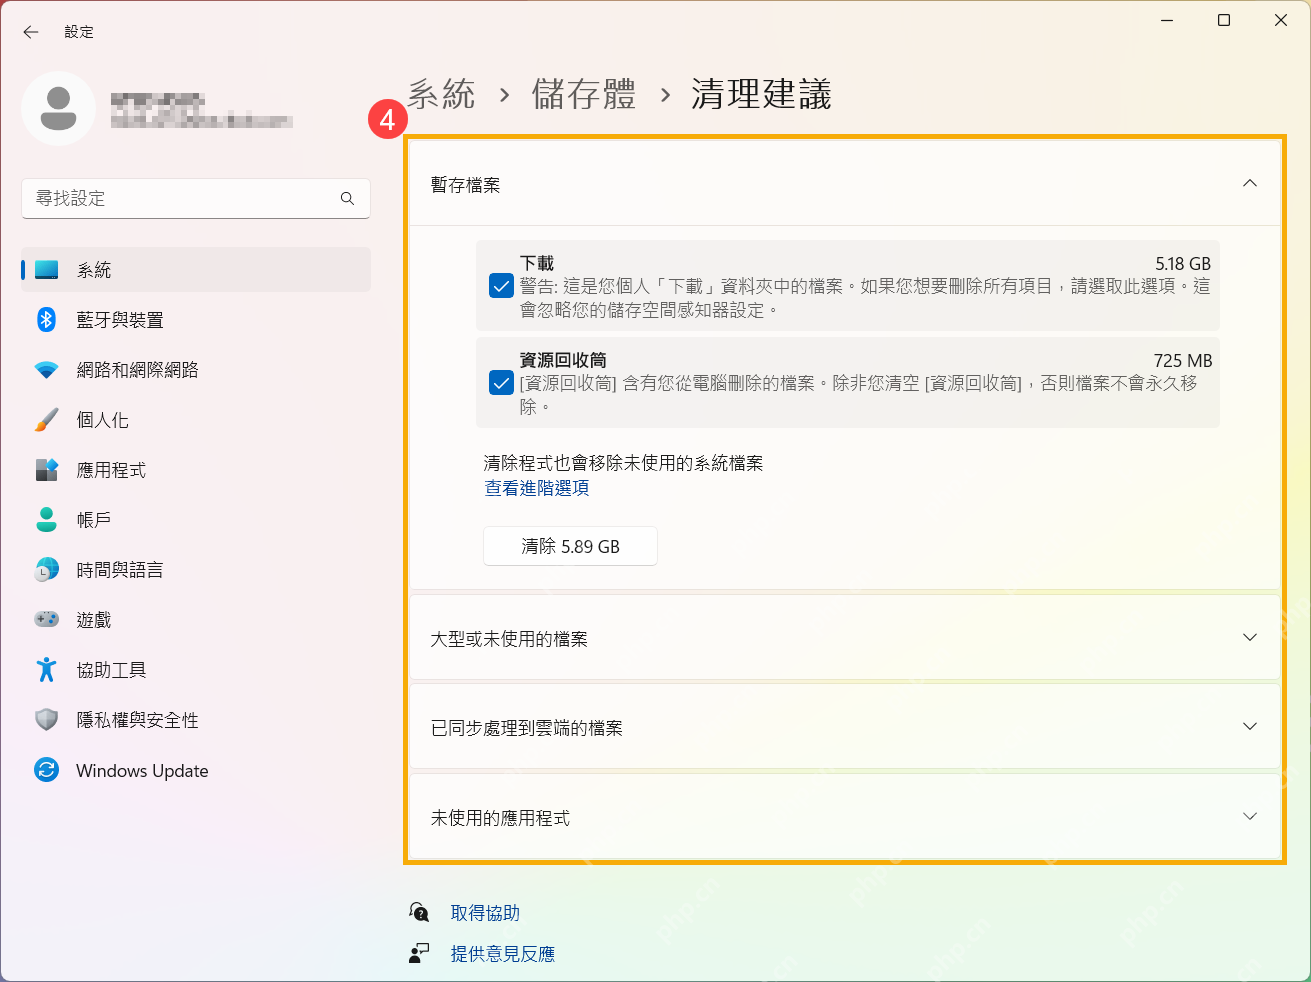Image resolution: width=1311 pixels, height=982 pixels.
Task: Click the 5.18 GB size value
Action: pos(1183,264)
